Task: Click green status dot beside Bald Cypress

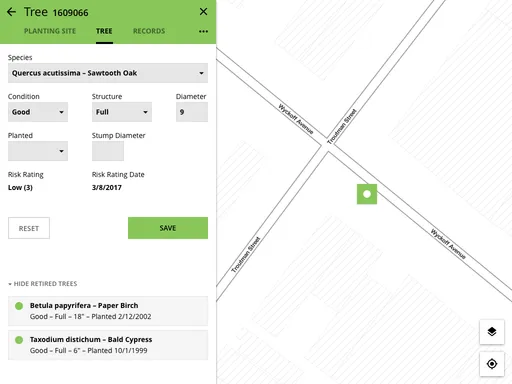Action: (x=19, y=340)
